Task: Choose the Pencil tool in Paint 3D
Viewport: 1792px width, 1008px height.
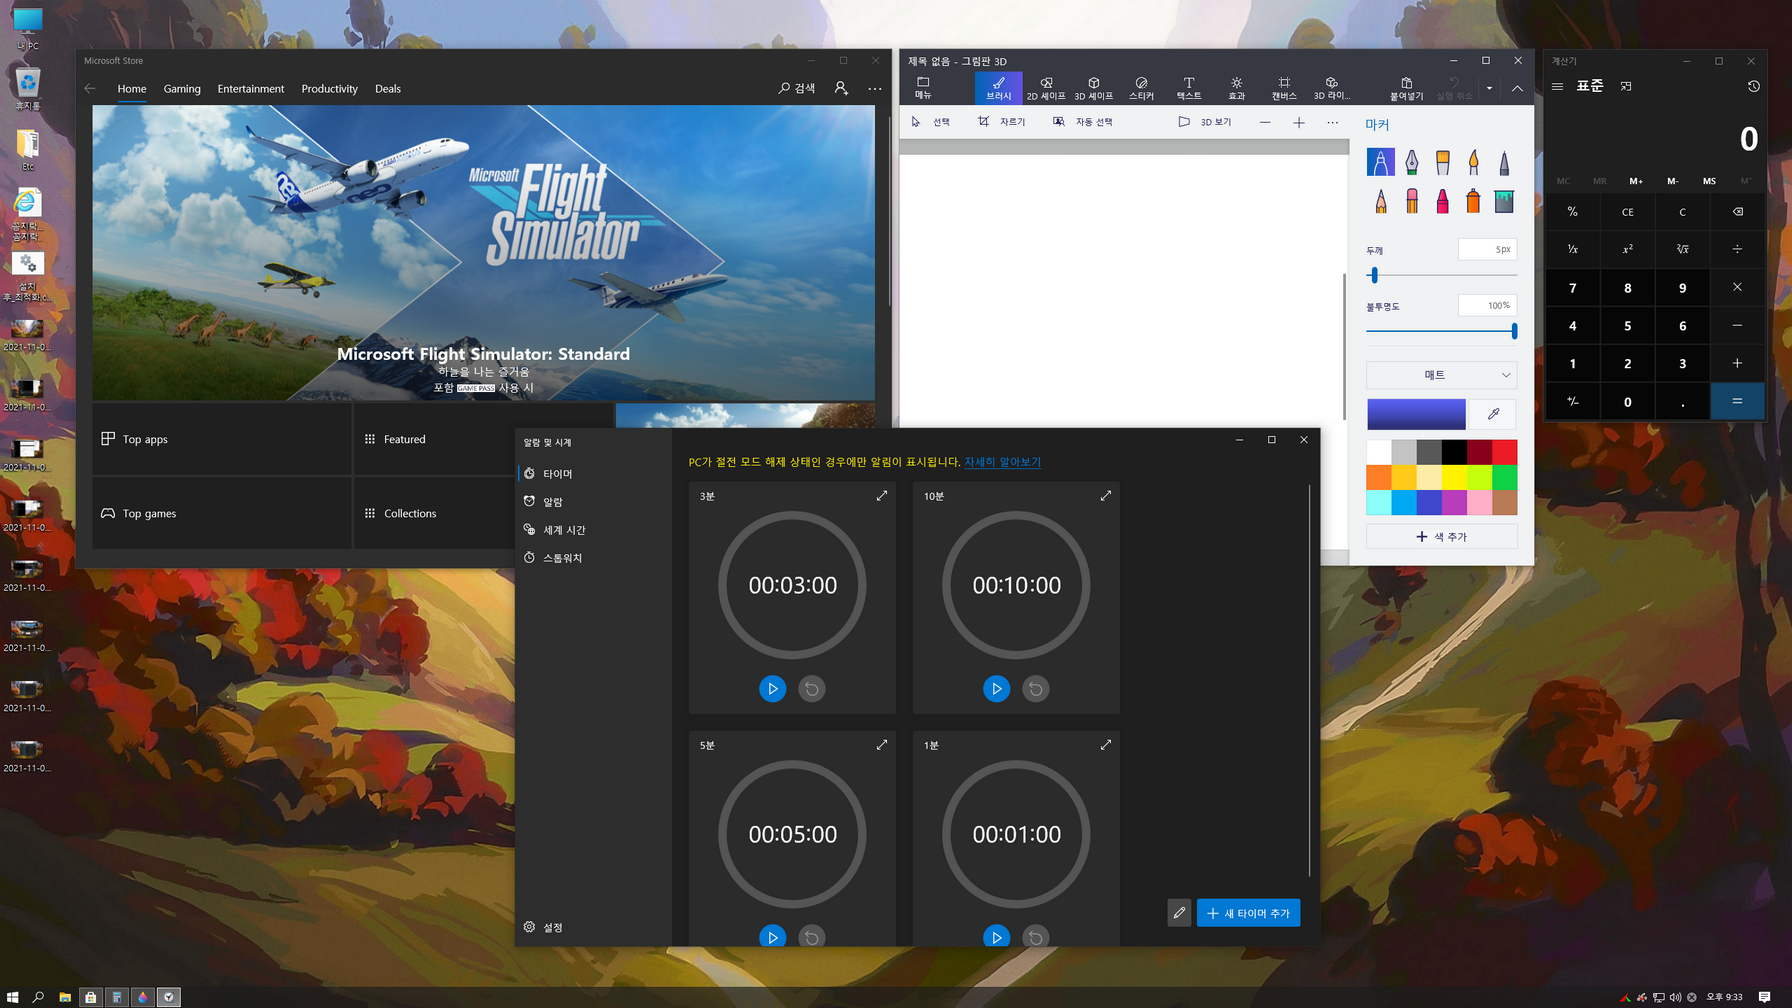Action: [1380, 201]
